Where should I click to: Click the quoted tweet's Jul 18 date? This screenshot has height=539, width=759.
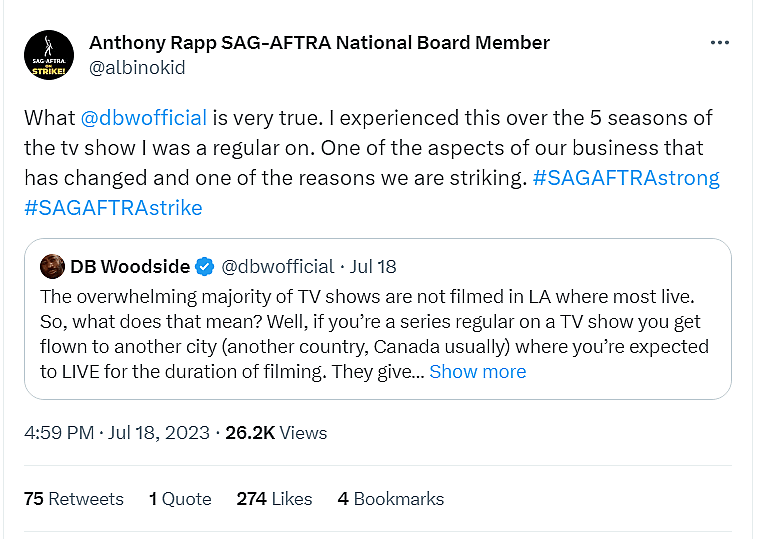375,266
